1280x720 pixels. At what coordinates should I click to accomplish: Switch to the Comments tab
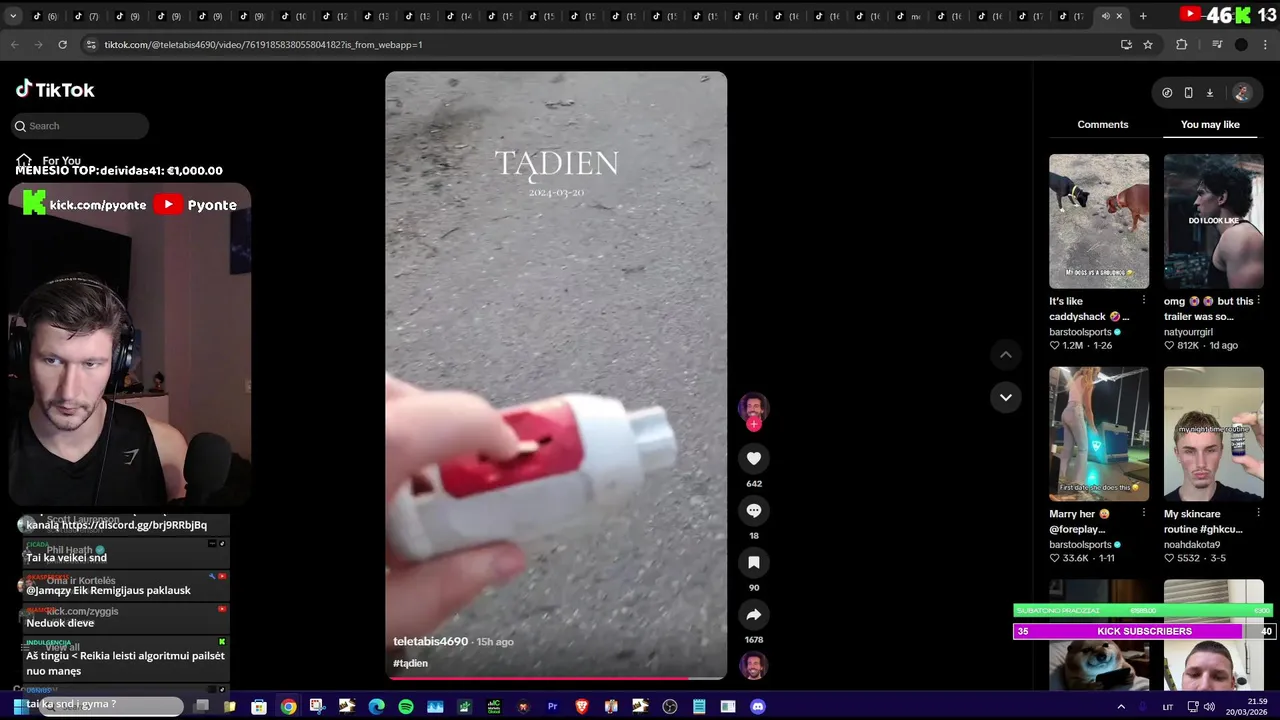pos(1103,124)
